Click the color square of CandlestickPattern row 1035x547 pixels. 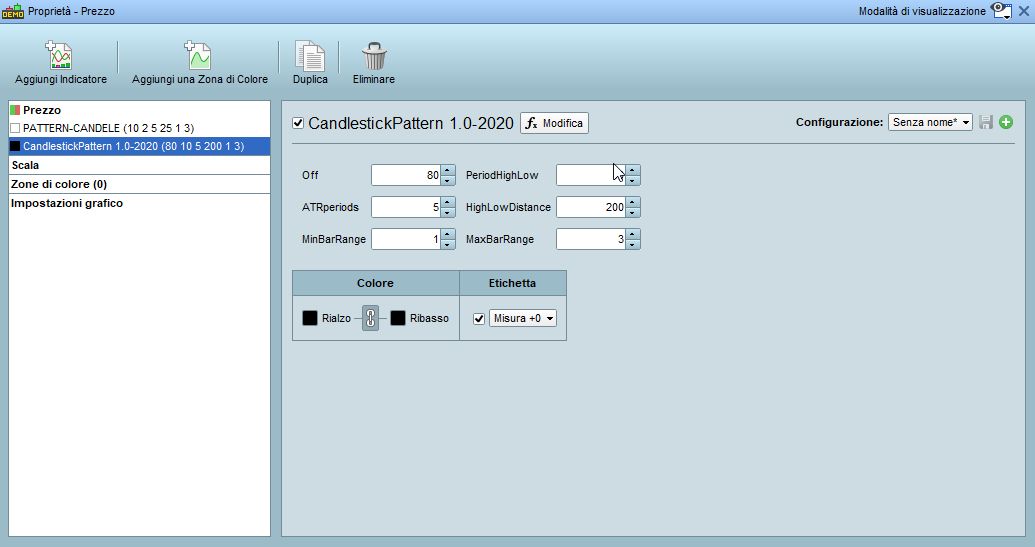[15, 146]
